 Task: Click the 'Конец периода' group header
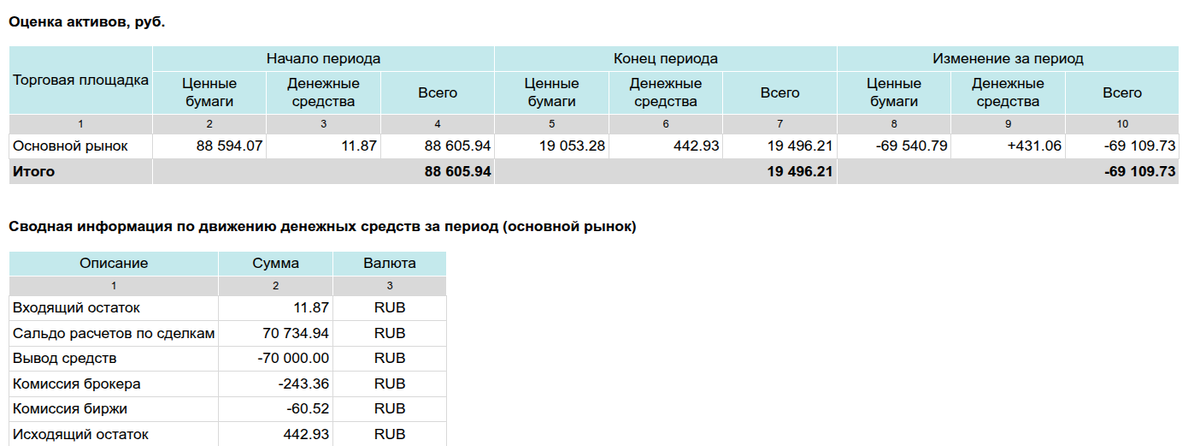click(x=665, y=59)
